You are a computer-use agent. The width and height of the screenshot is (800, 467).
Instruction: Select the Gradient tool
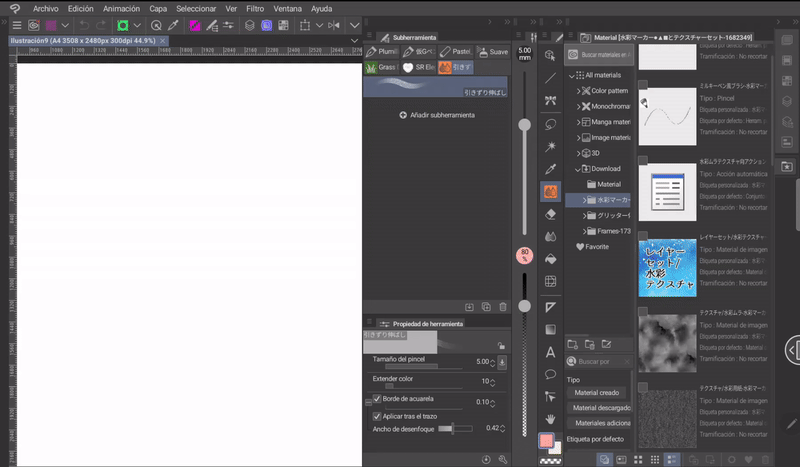click(x=550, y=330)
